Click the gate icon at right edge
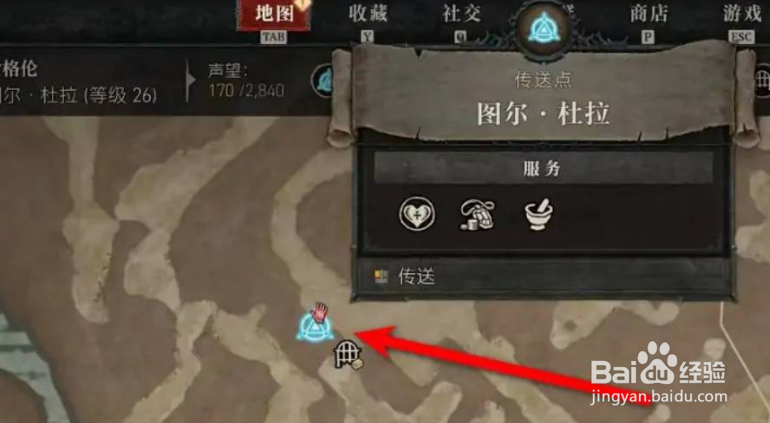This screenshot has height=423, width=770. (762, 81)
